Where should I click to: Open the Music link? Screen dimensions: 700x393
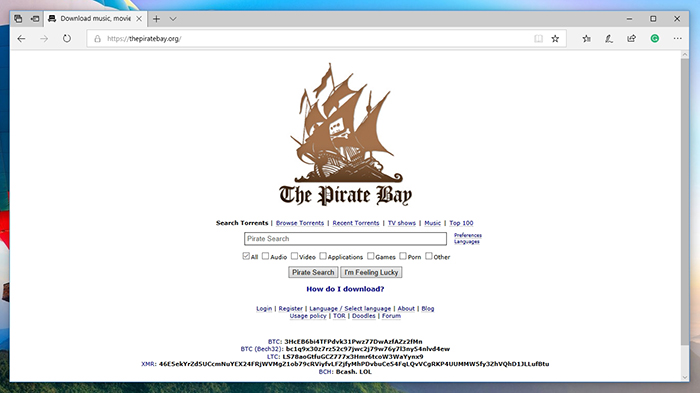[432, 223]
